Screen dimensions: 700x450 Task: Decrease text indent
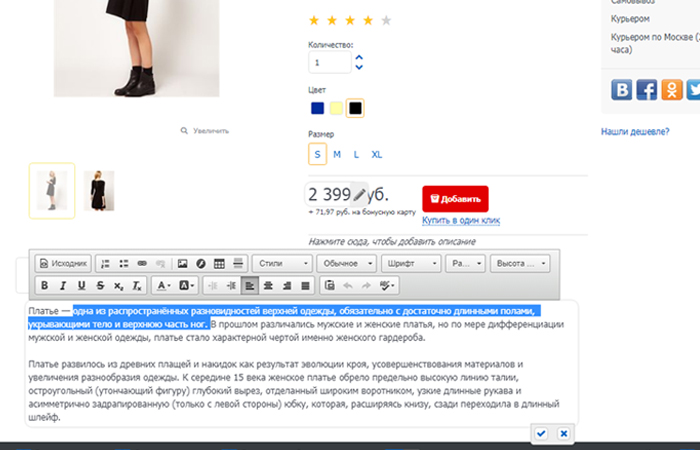tap(212, 286)
